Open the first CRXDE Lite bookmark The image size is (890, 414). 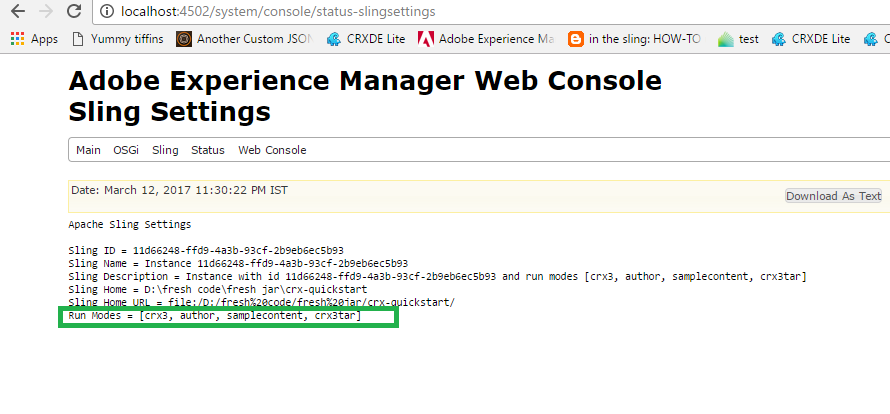(x=366, y=39)
